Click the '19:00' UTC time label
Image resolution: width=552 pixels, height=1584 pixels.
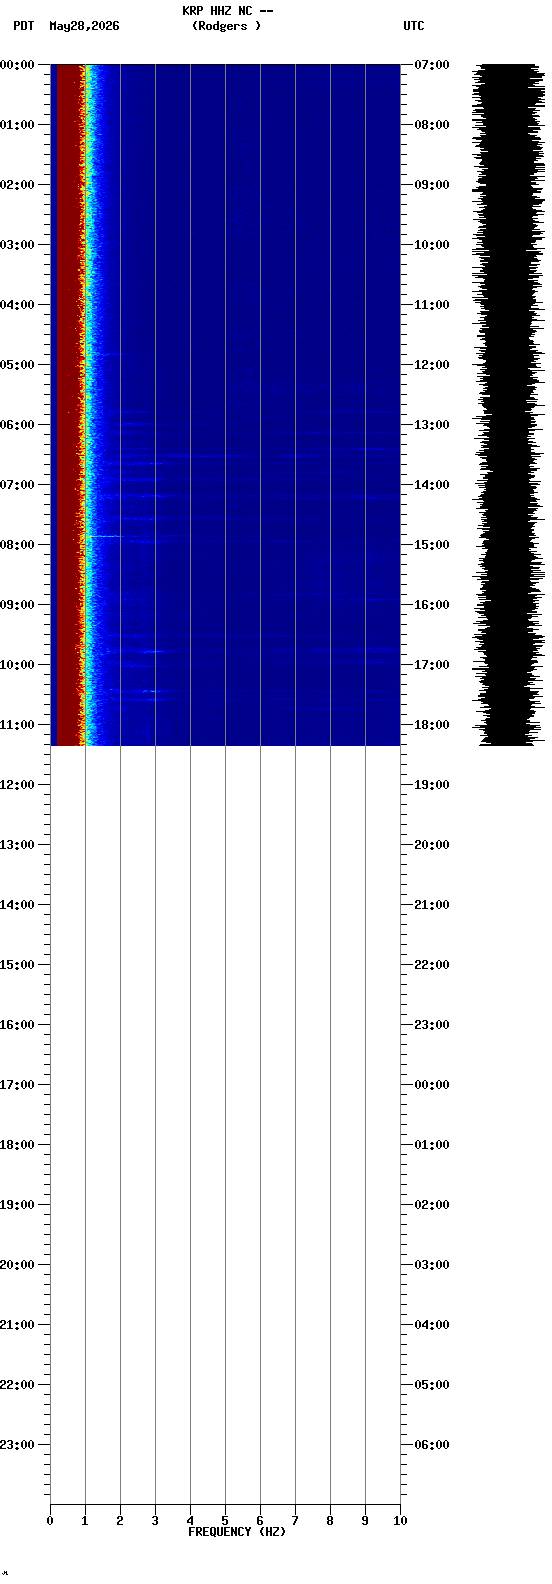tap(432, 785)
